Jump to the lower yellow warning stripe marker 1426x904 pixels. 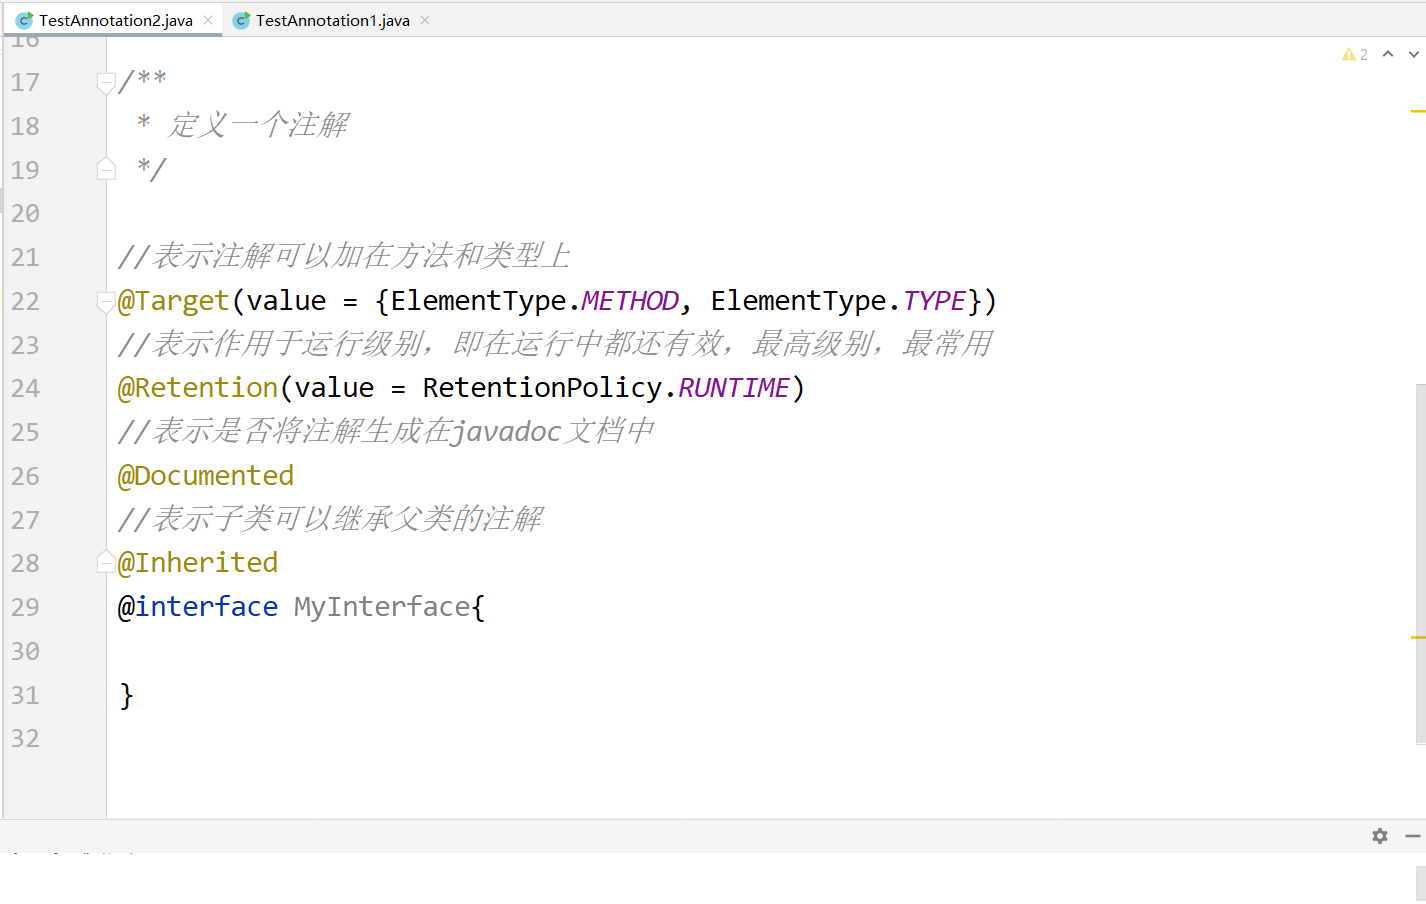coord(1418,637)
